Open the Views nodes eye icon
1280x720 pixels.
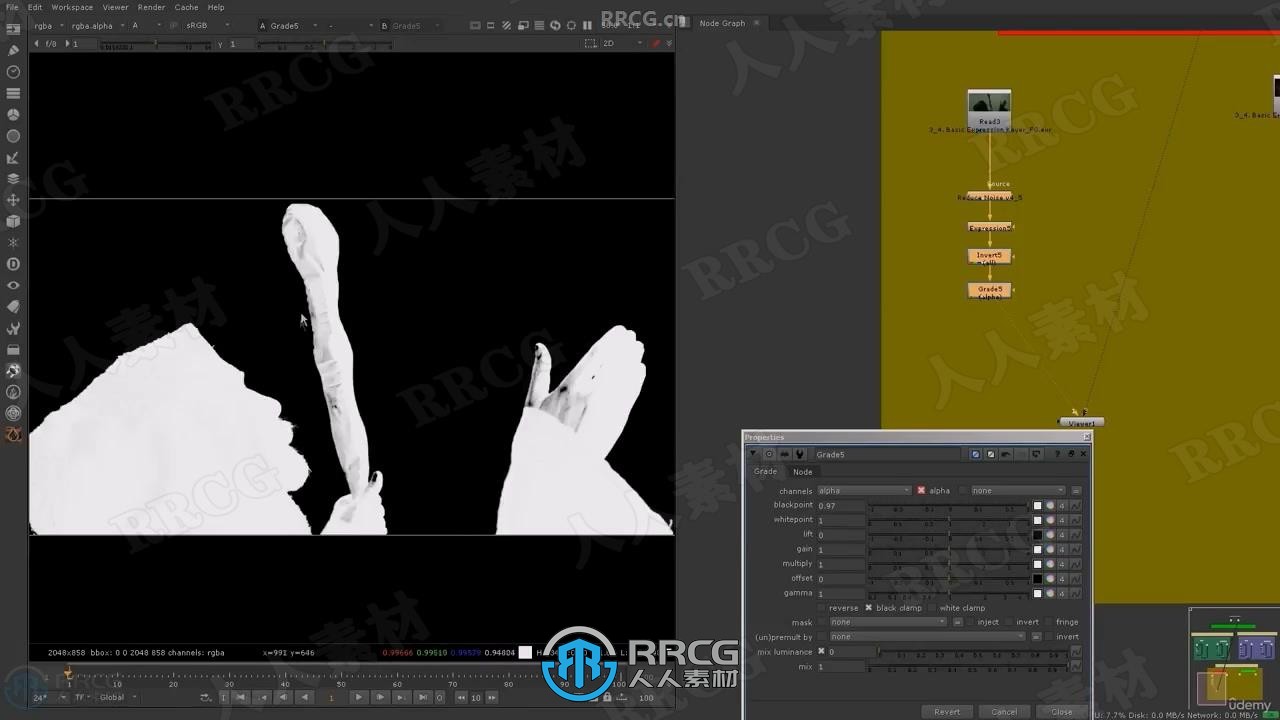click(13, 286)
